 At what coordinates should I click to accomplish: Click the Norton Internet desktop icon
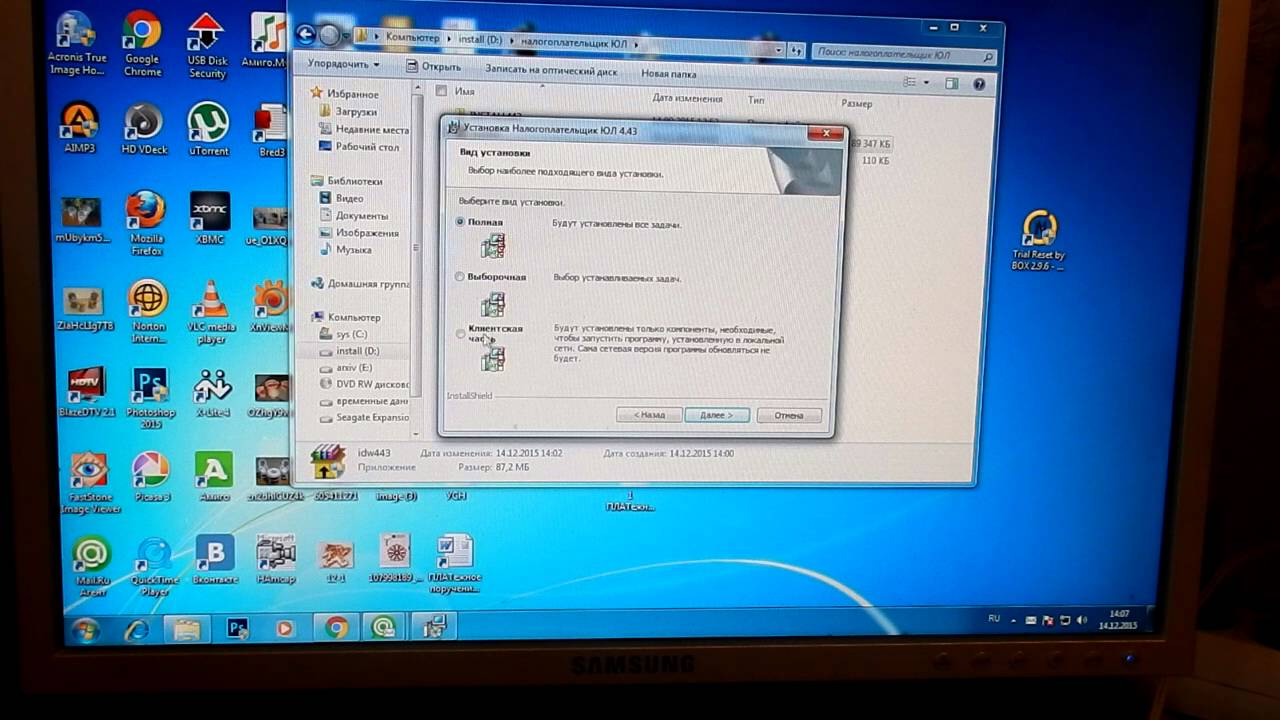click(x=149, y=312)
